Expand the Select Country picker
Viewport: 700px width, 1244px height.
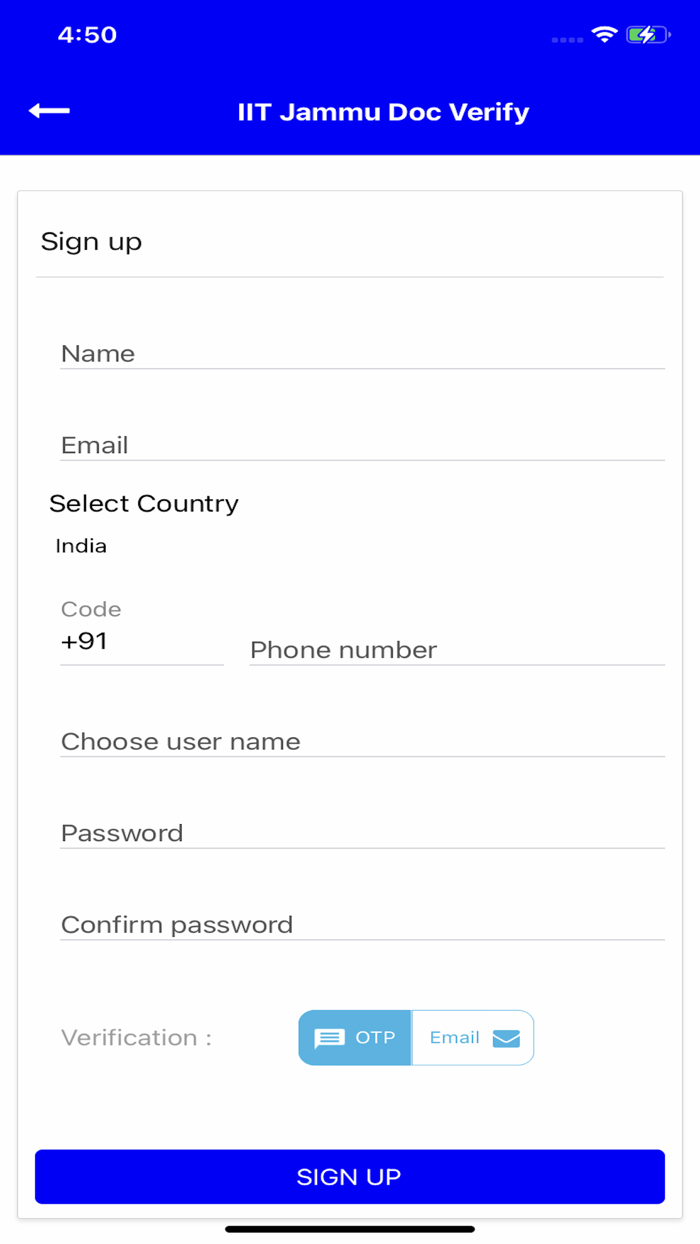tap(143, 504)
